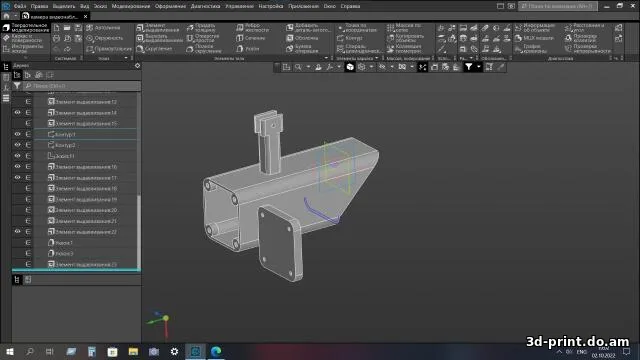This screenshot has height=360, width=640.
Task: Click the tree filter funnel icon
Action: 17,86
